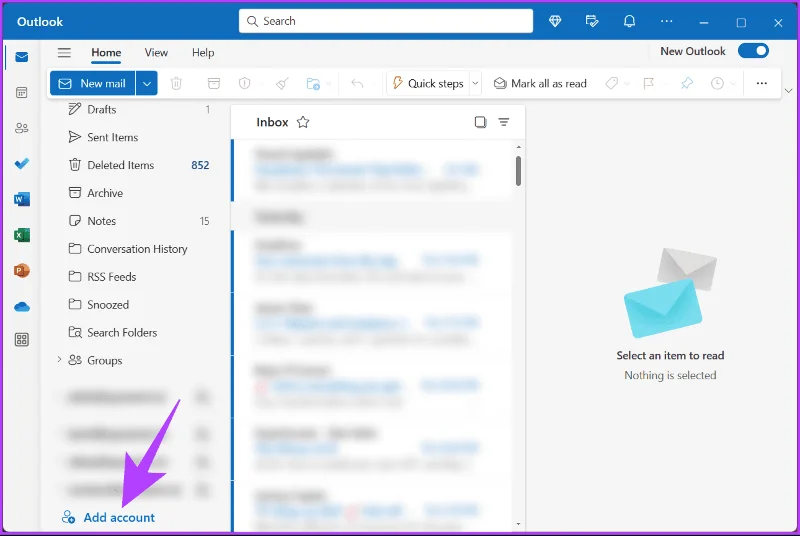Launch Excel from the app rail

coord(21,235)
